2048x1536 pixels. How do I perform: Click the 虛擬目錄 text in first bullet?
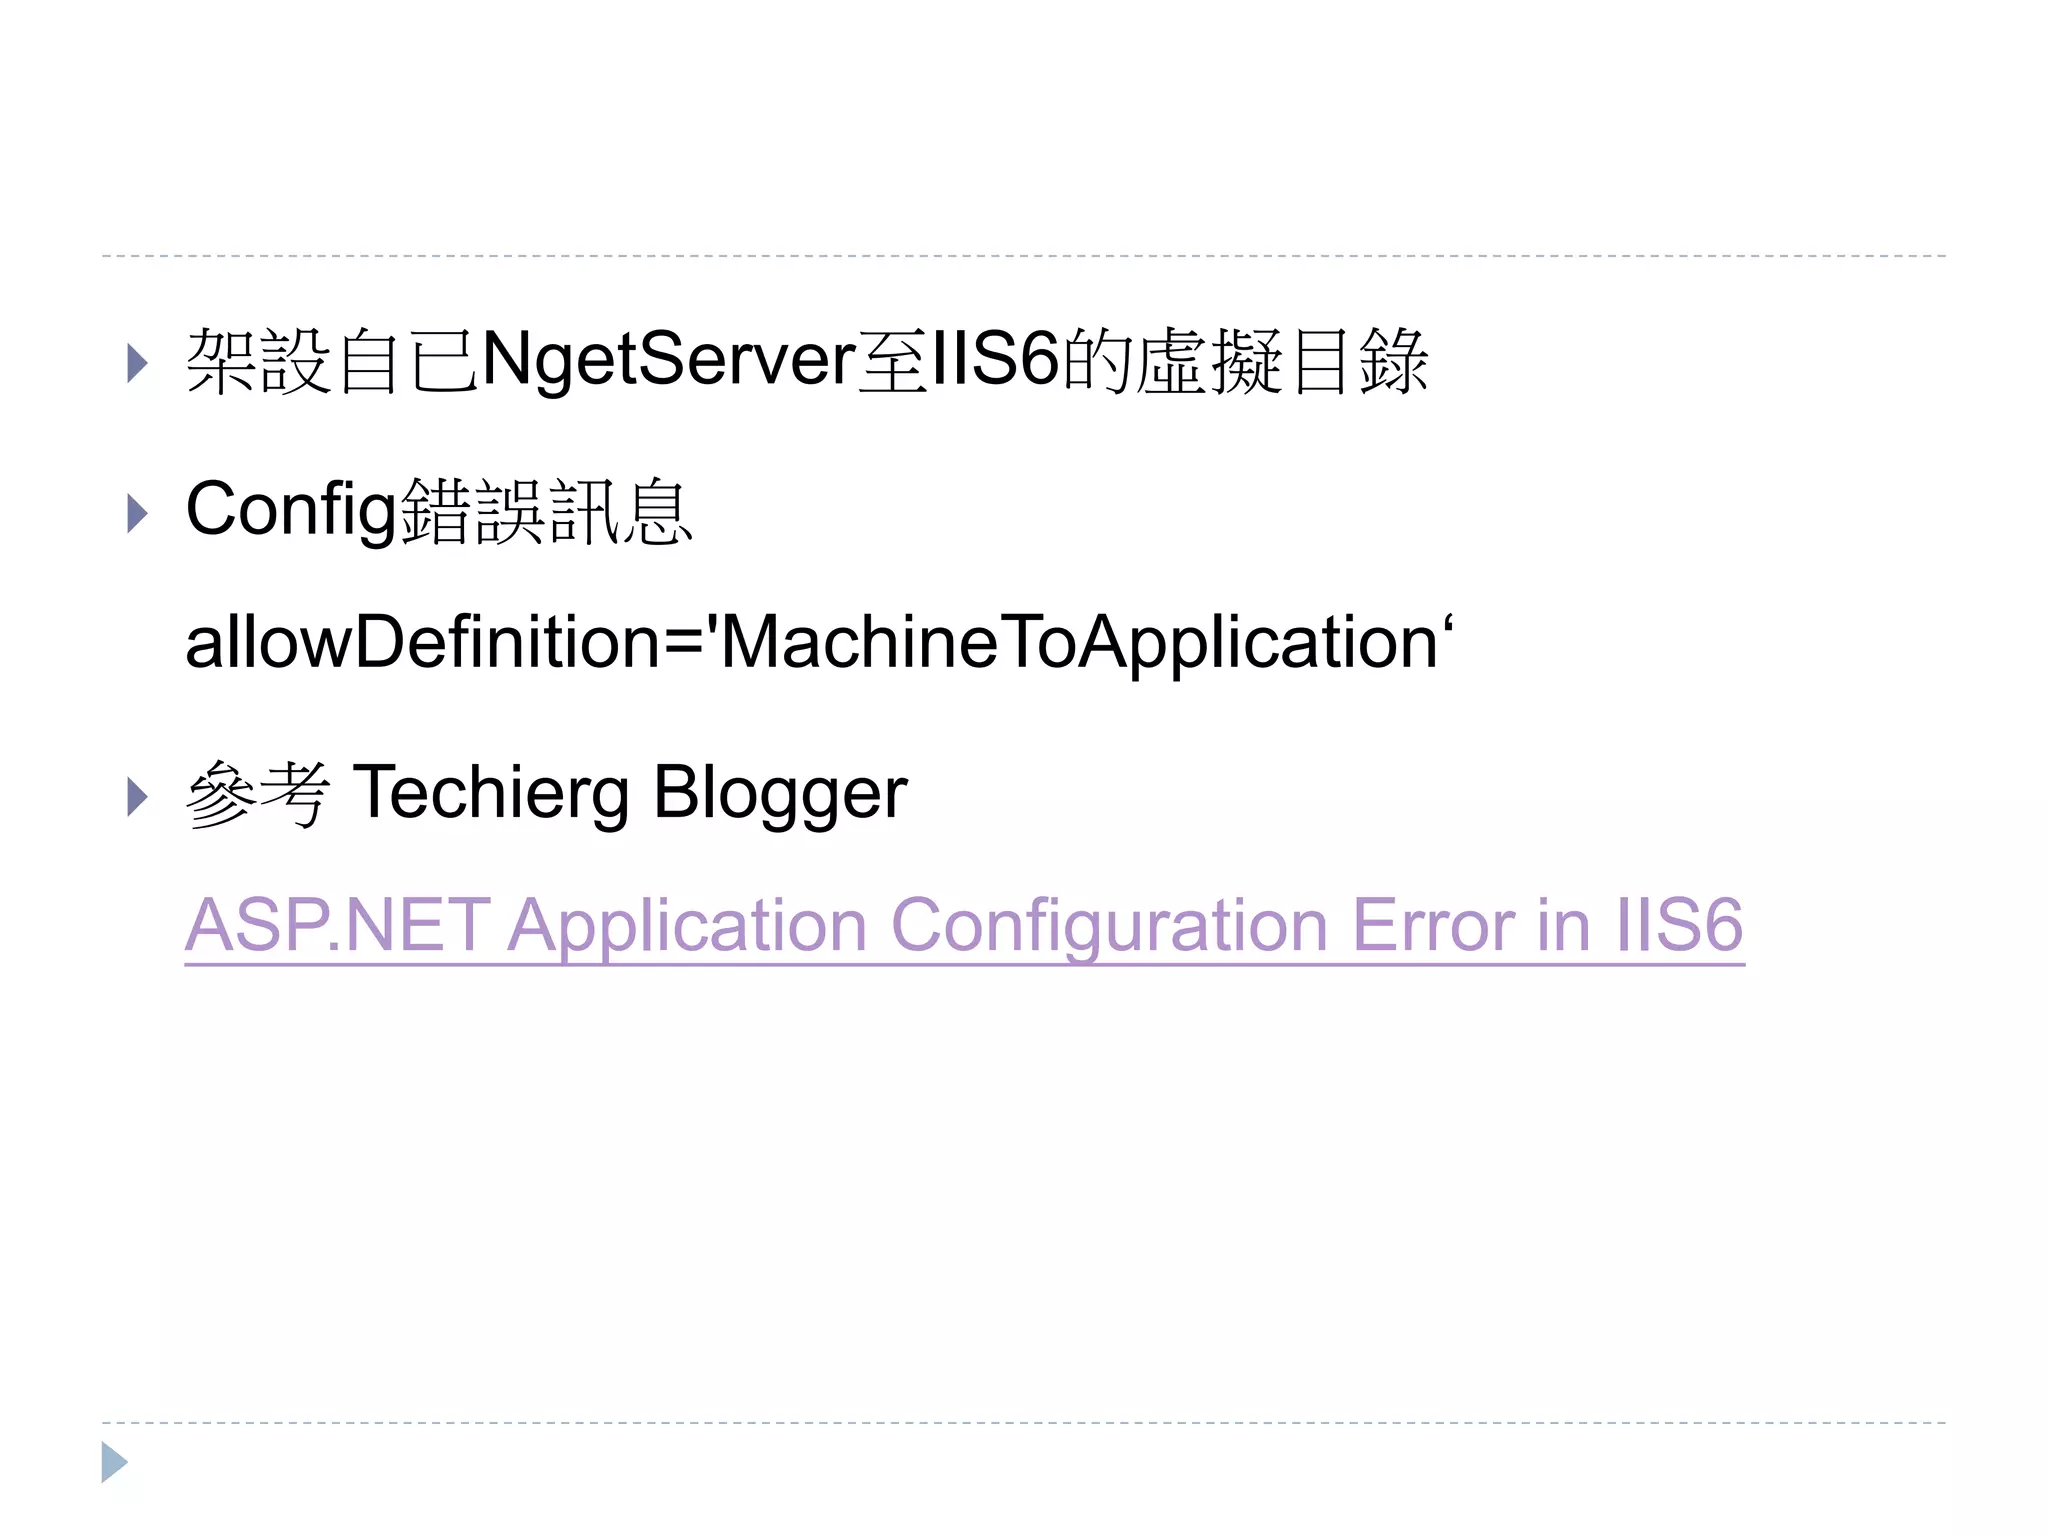pos(1283,362)
